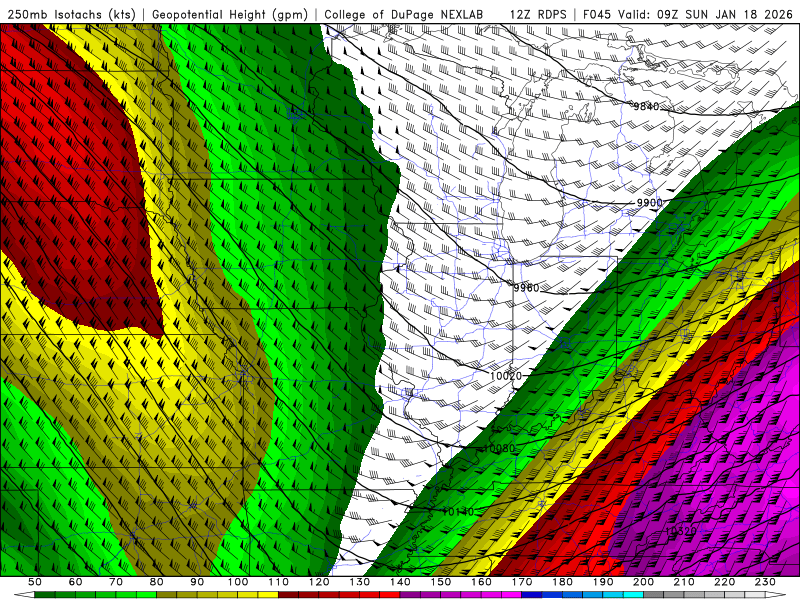Click the 9960 height contour label
The height and width of the screenshot is (600, 800).
point(526,288)
